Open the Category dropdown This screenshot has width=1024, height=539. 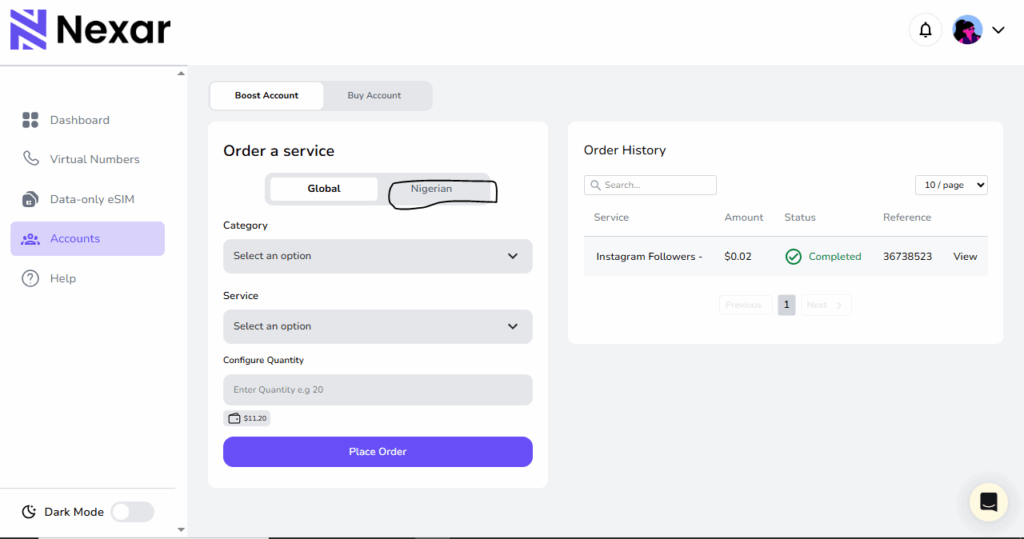click(377, 256)
